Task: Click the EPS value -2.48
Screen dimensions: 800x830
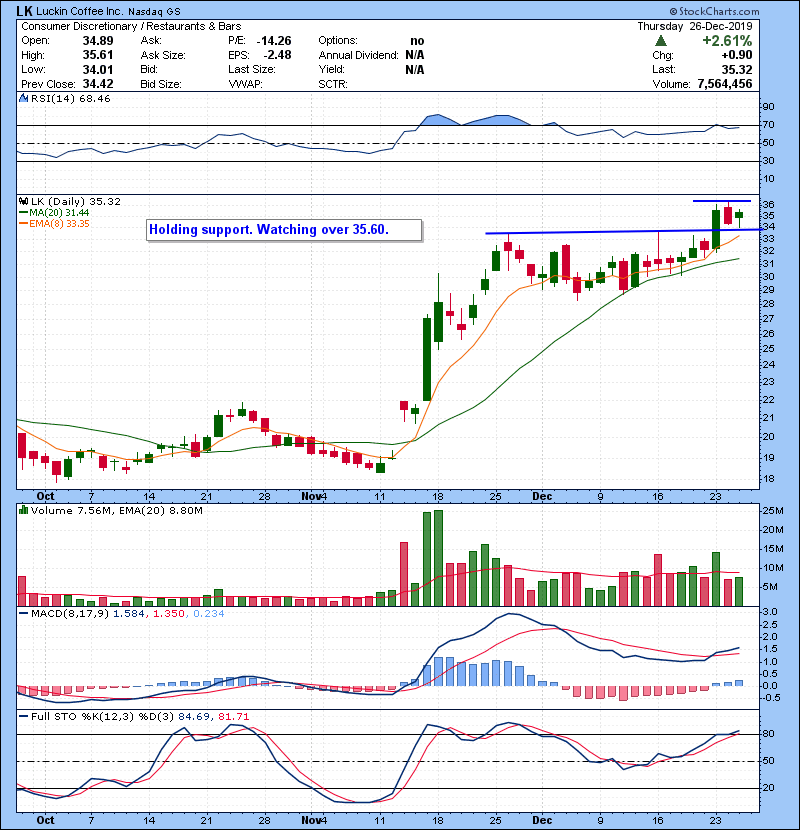Action: coord(277,55)
